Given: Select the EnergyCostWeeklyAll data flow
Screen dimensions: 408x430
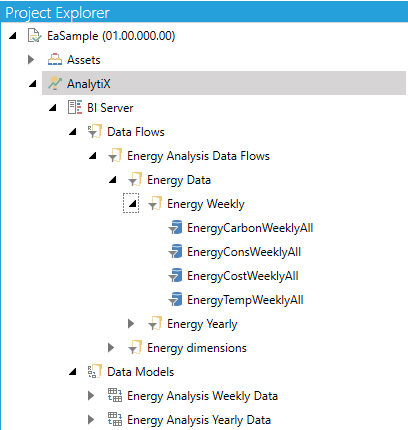Looking at the screenshot, I should point(243,276).
